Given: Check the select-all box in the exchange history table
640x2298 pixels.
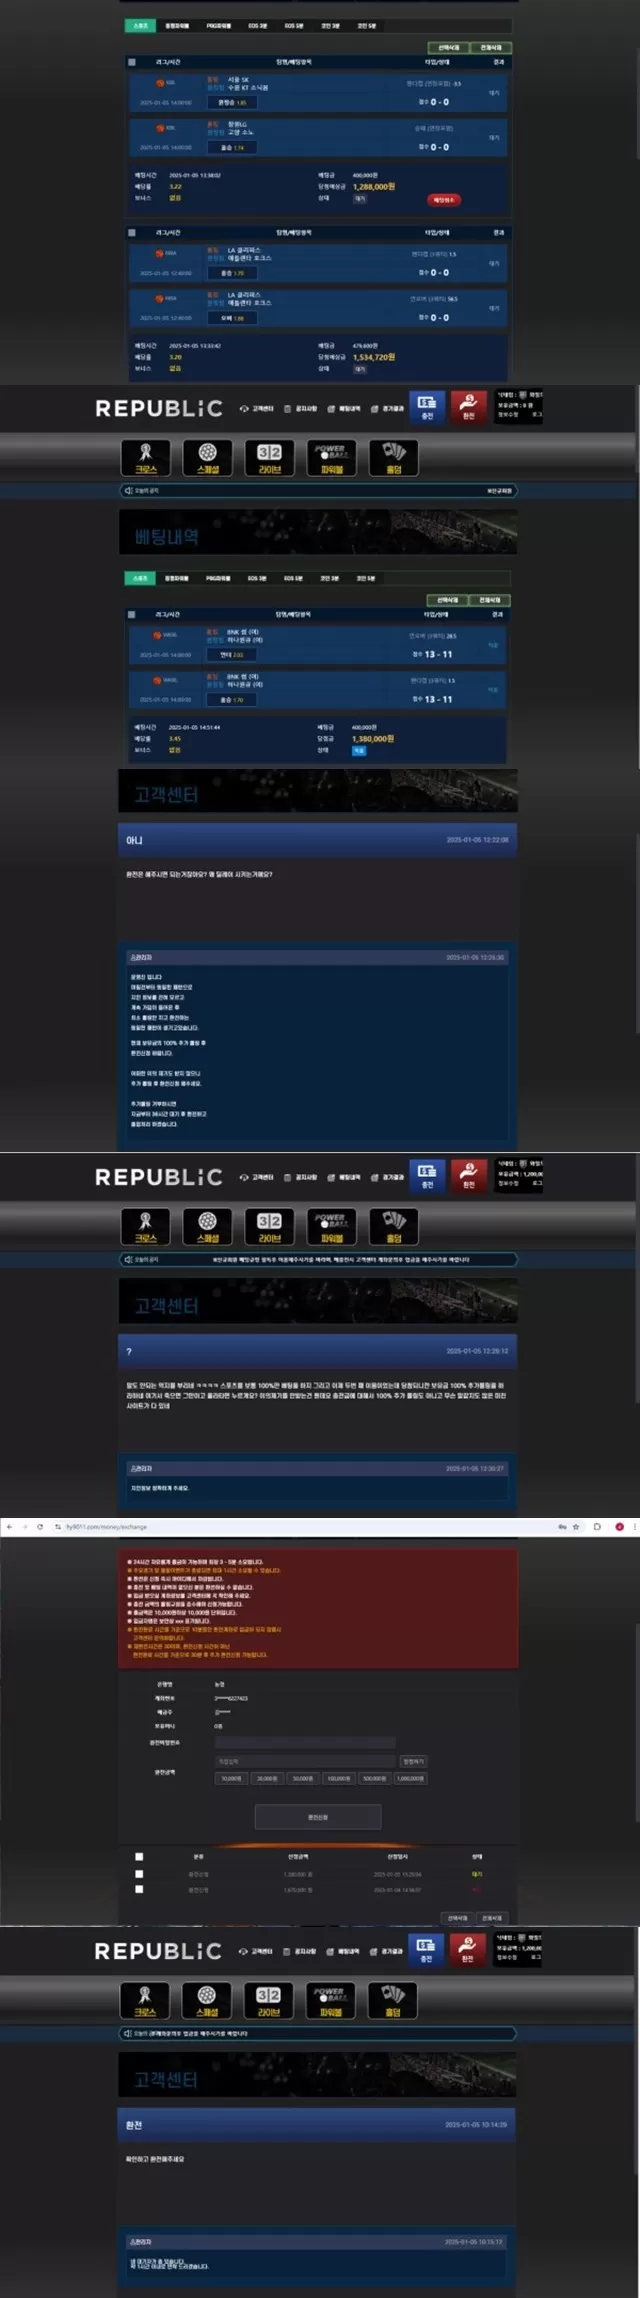Looking at the screenshot, I should click(139, 1856).
